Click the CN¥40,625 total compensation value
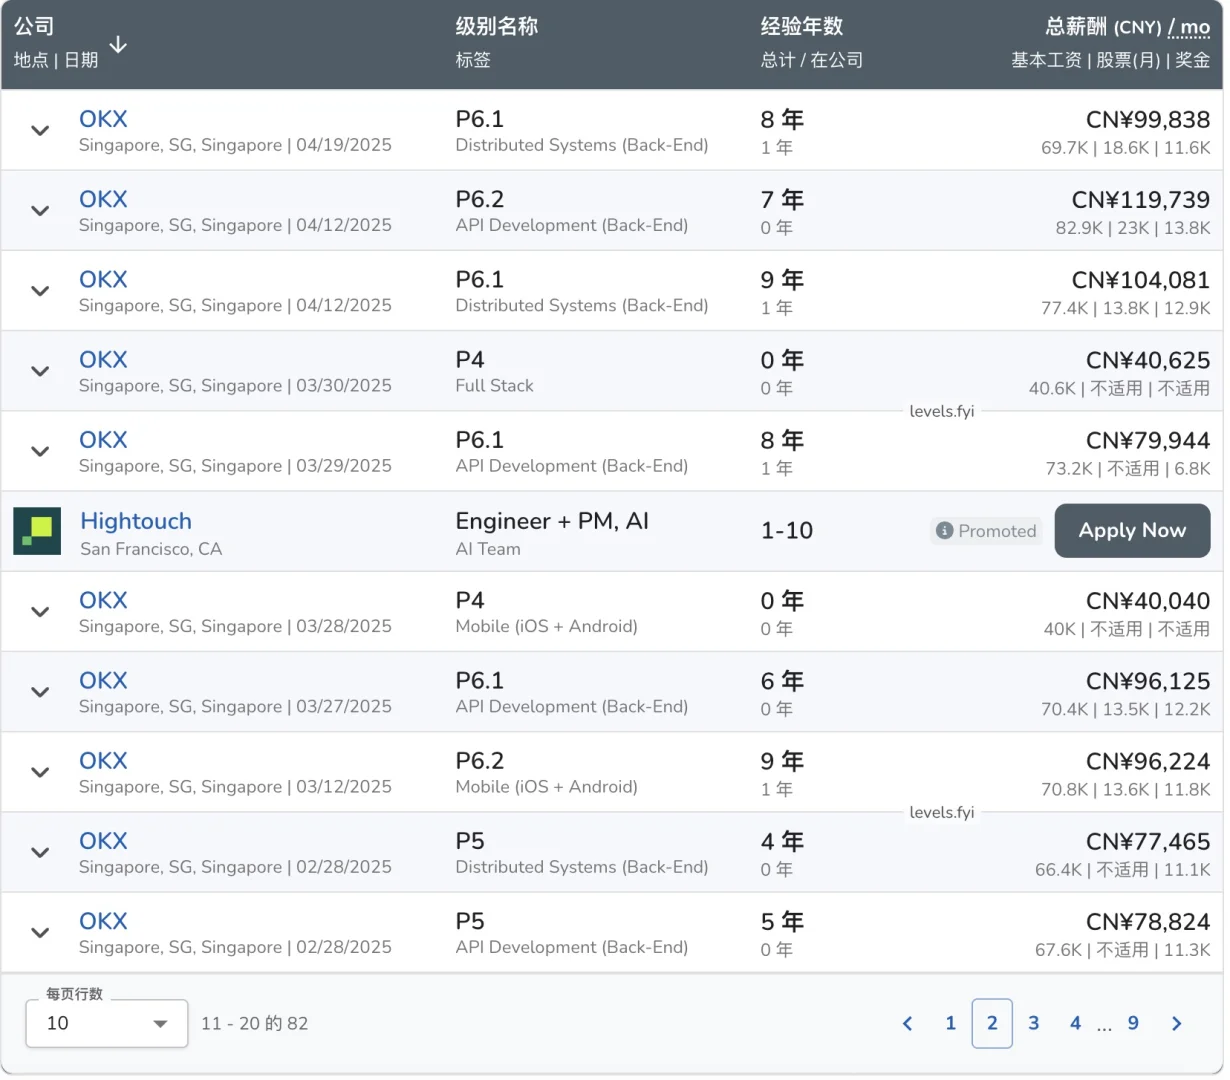This screenshot has width=1230, height=1080. coord(1148,360)
